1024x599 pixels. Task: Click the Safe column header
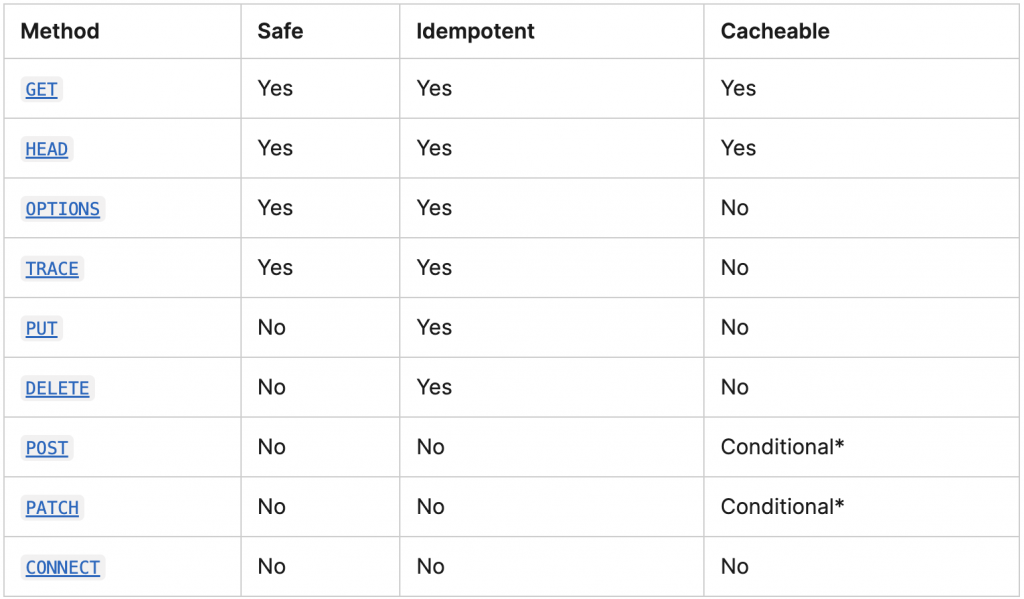click(279, 31)
